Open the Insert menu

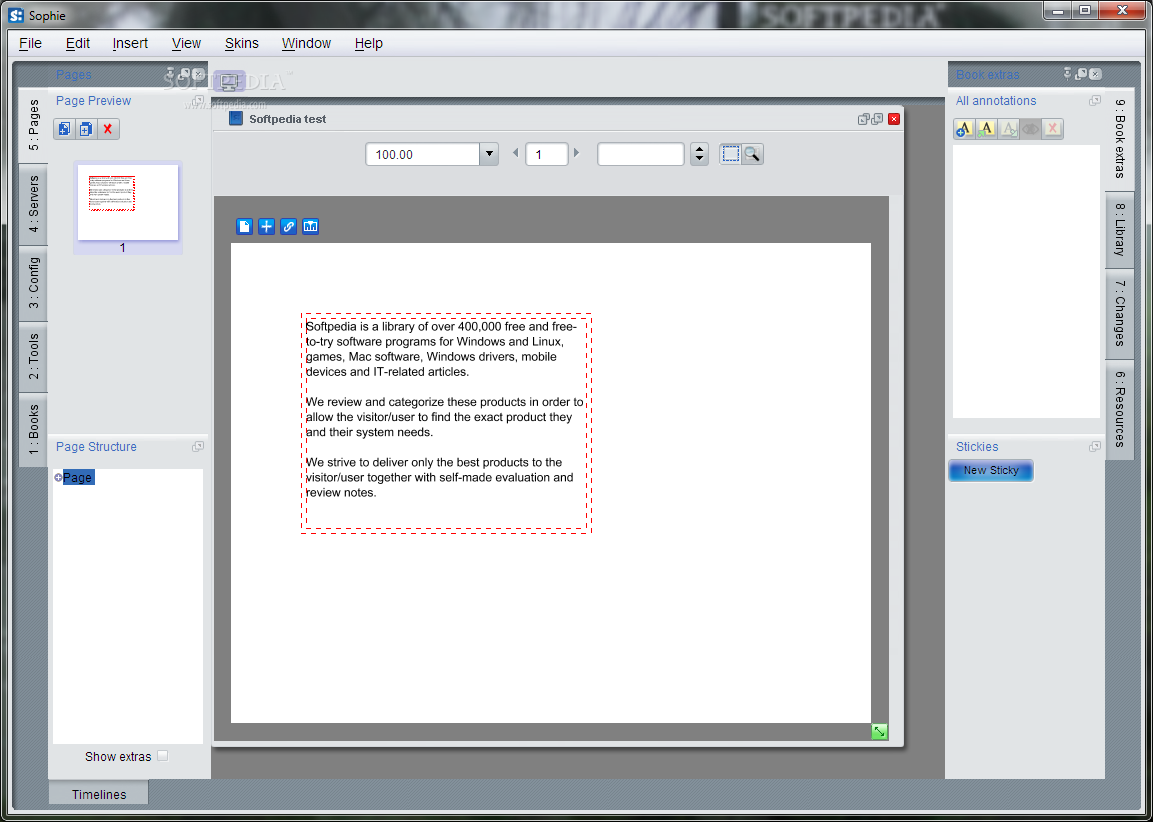click(130, 43)
